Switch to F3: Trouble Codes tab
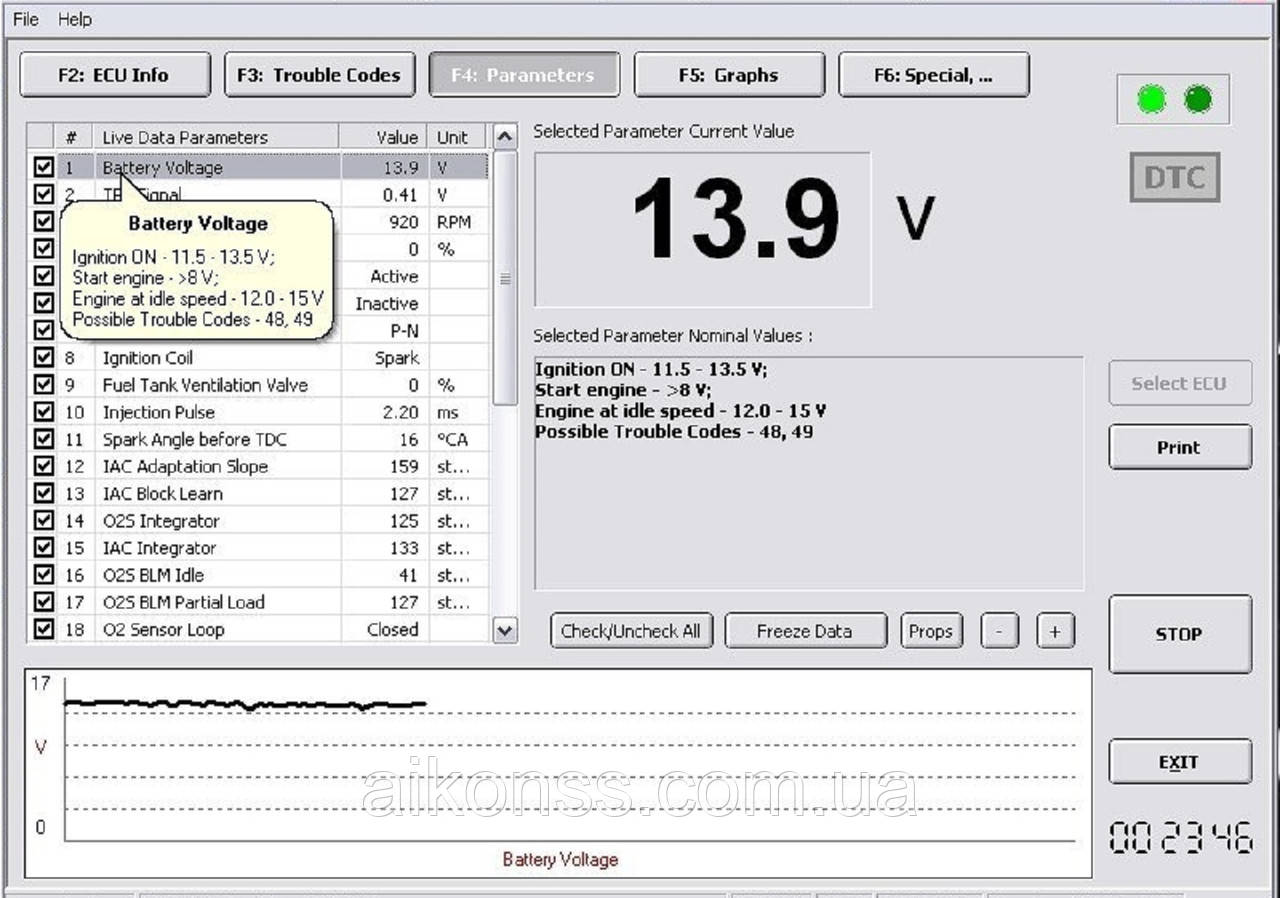This screenshot has width=1280, height=898. 319,75
